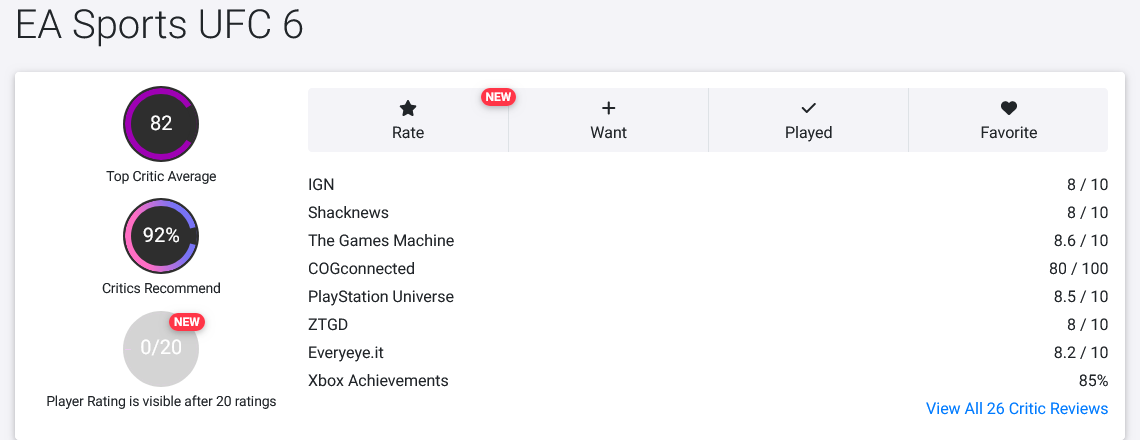Click the 8.5 / 10 score
This screenshot has height=440, width=1140.
1081,297
